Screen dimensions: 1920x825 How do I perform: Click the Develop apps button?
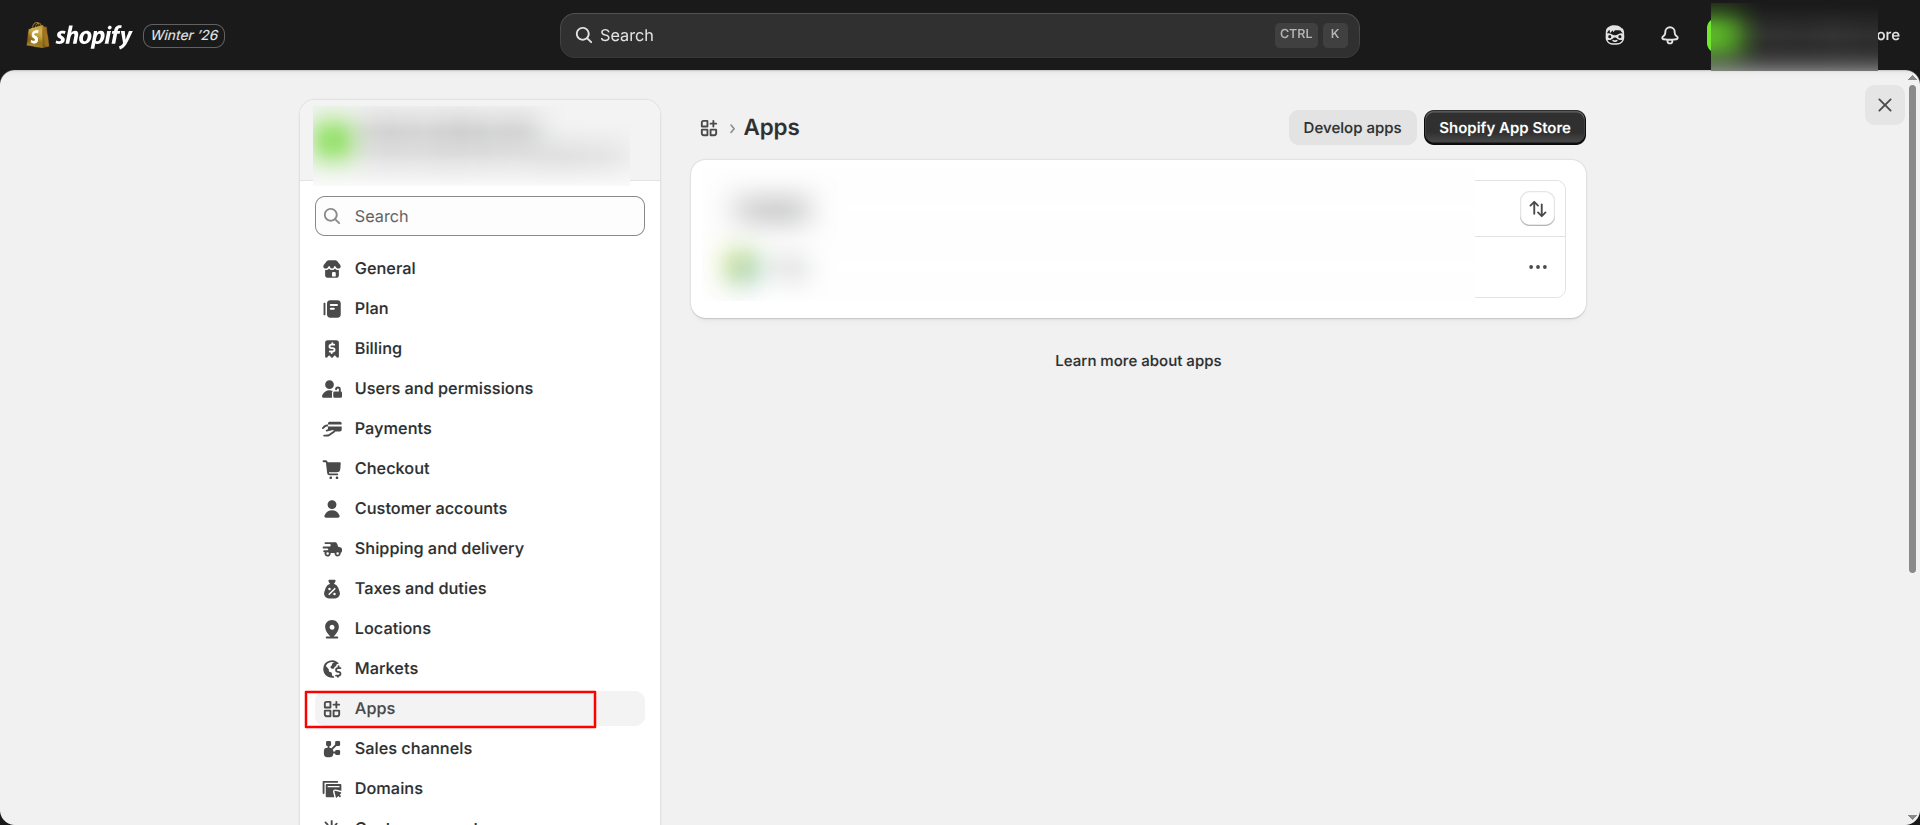point(1352,128)
